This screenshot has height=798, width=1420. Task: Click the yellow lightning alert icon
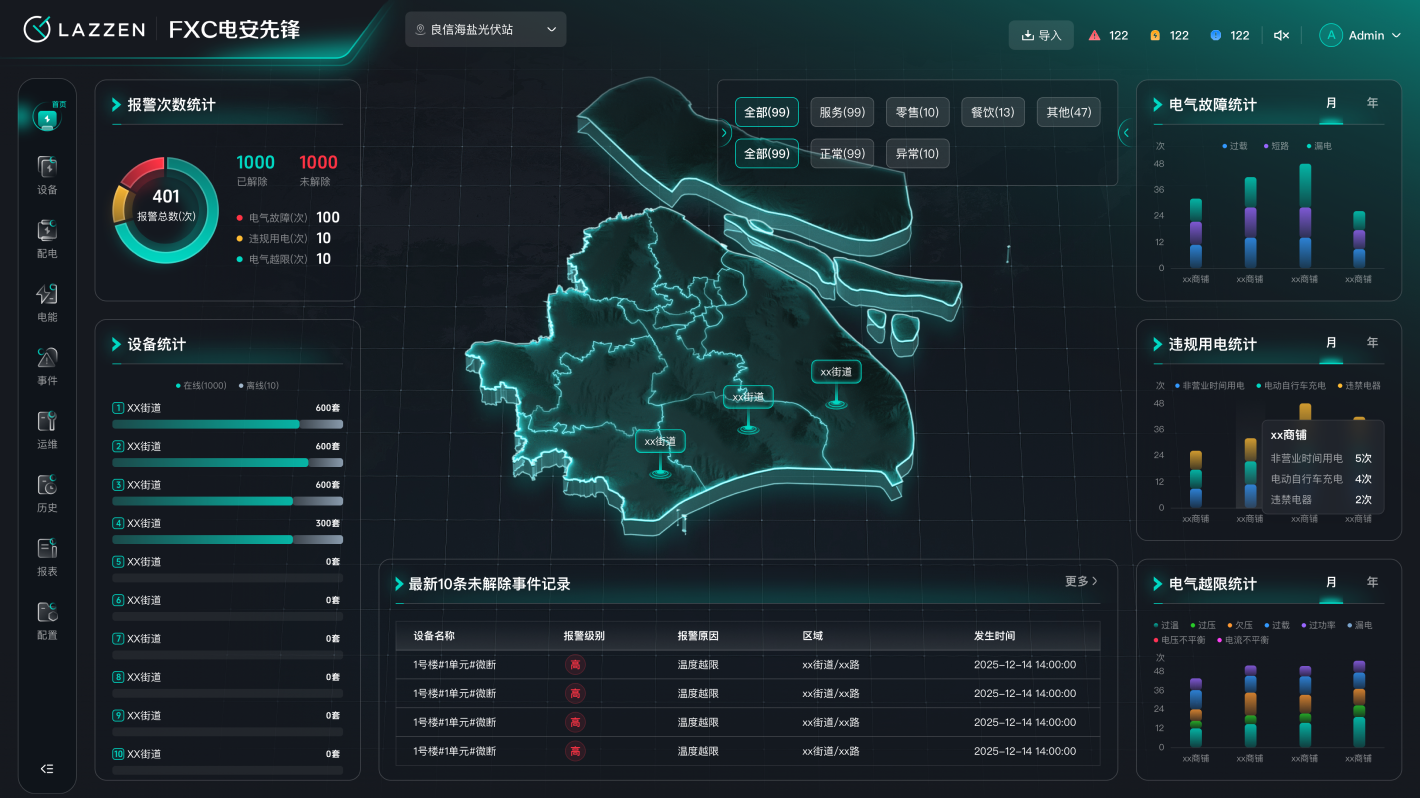pyautogui.click(x=1155, y=35)
